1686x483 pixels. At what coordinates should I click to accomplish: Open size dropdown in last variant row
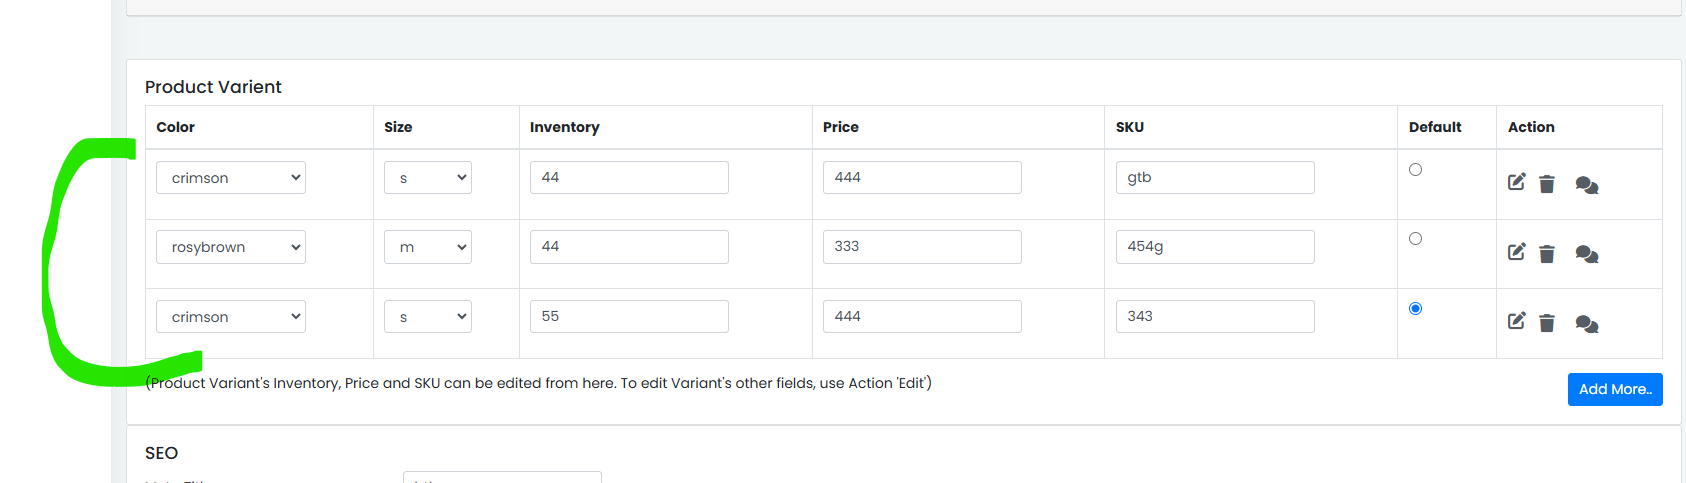[x=428, y=317]
